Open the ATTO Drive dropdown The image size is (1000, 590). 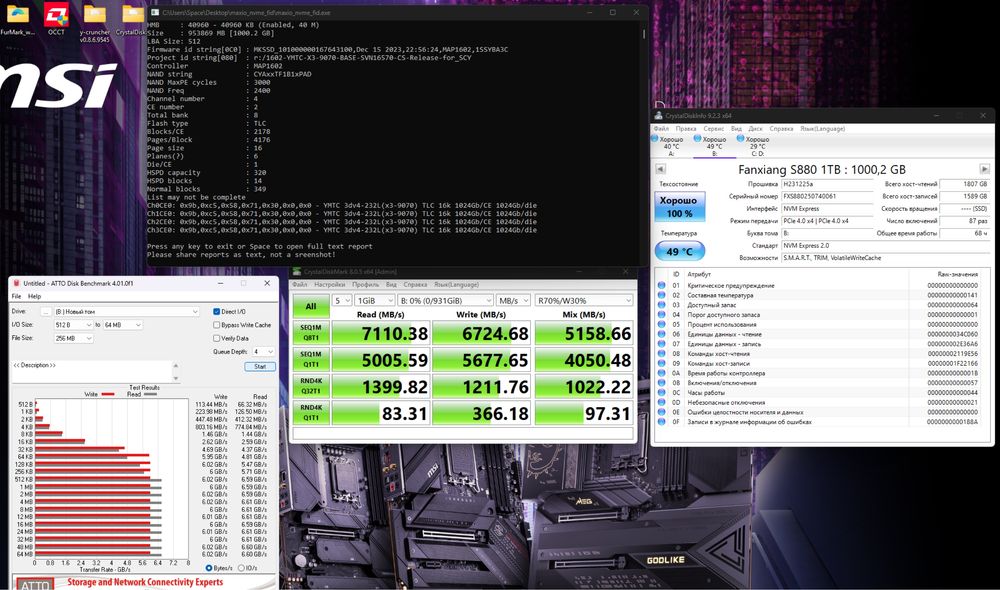[127, 312]
